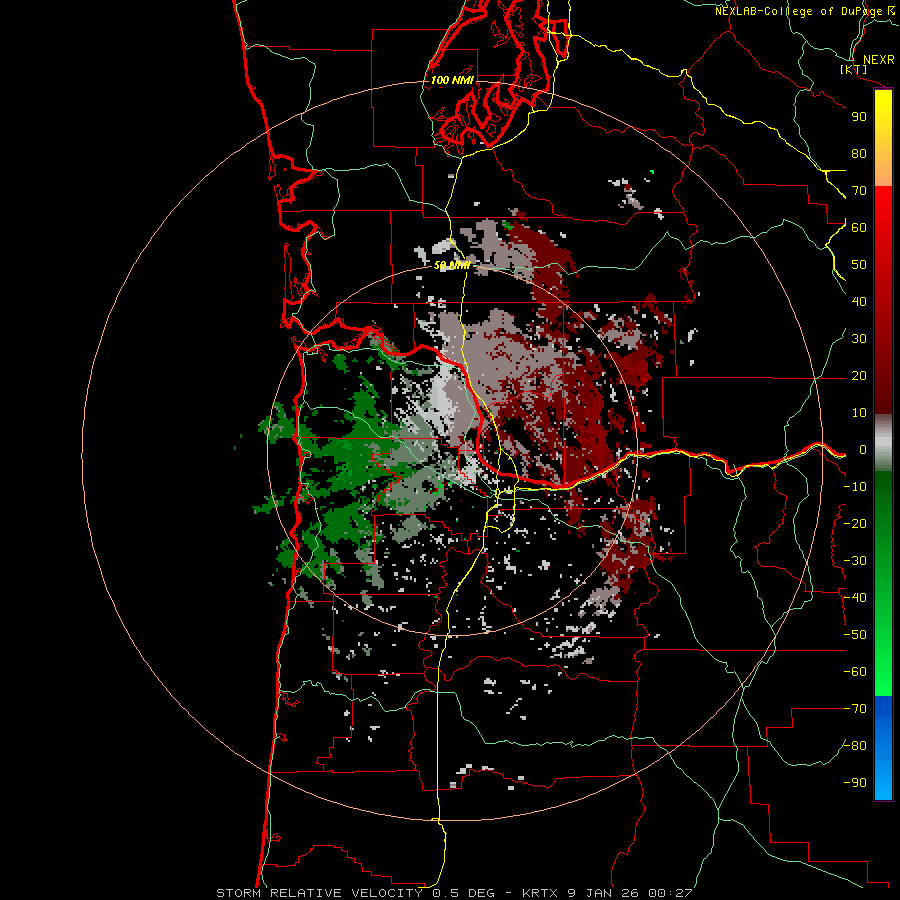Click the Storm Relative Velocity KRTX caption
The height and width of the screenshot is (900, 900).
454,893
